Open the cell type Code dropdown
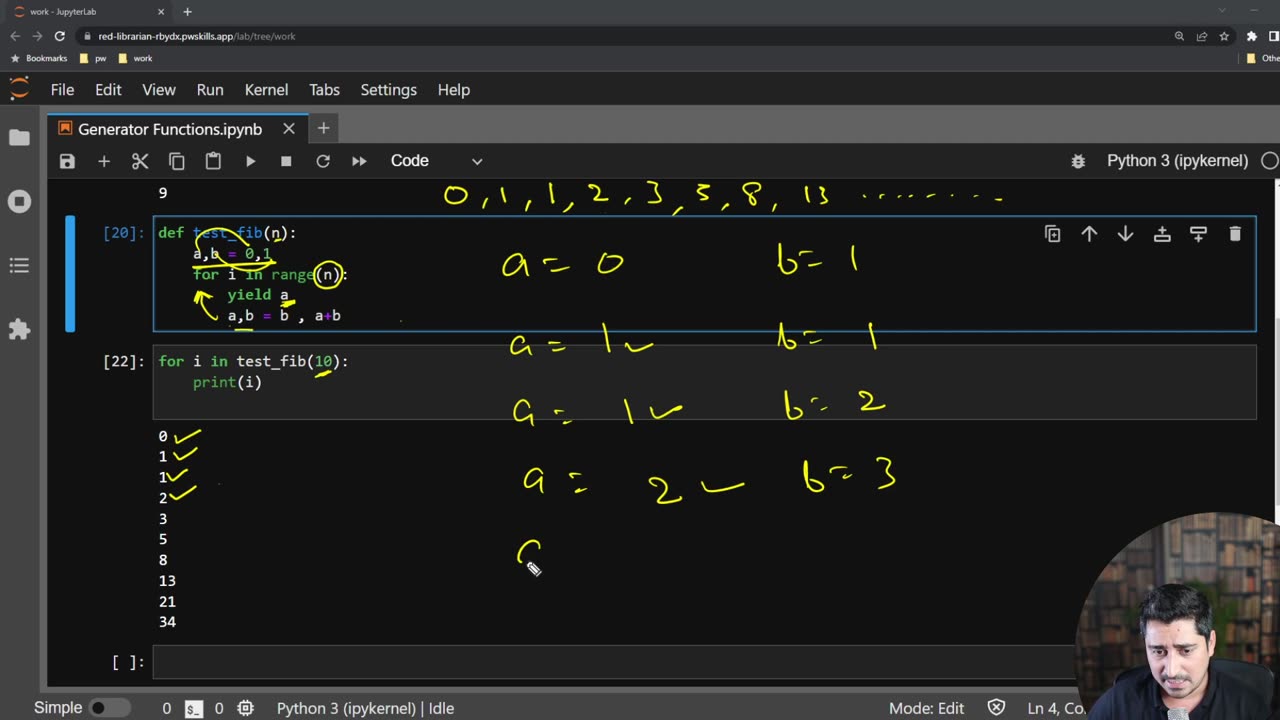1280x720 pixels. 436,161
